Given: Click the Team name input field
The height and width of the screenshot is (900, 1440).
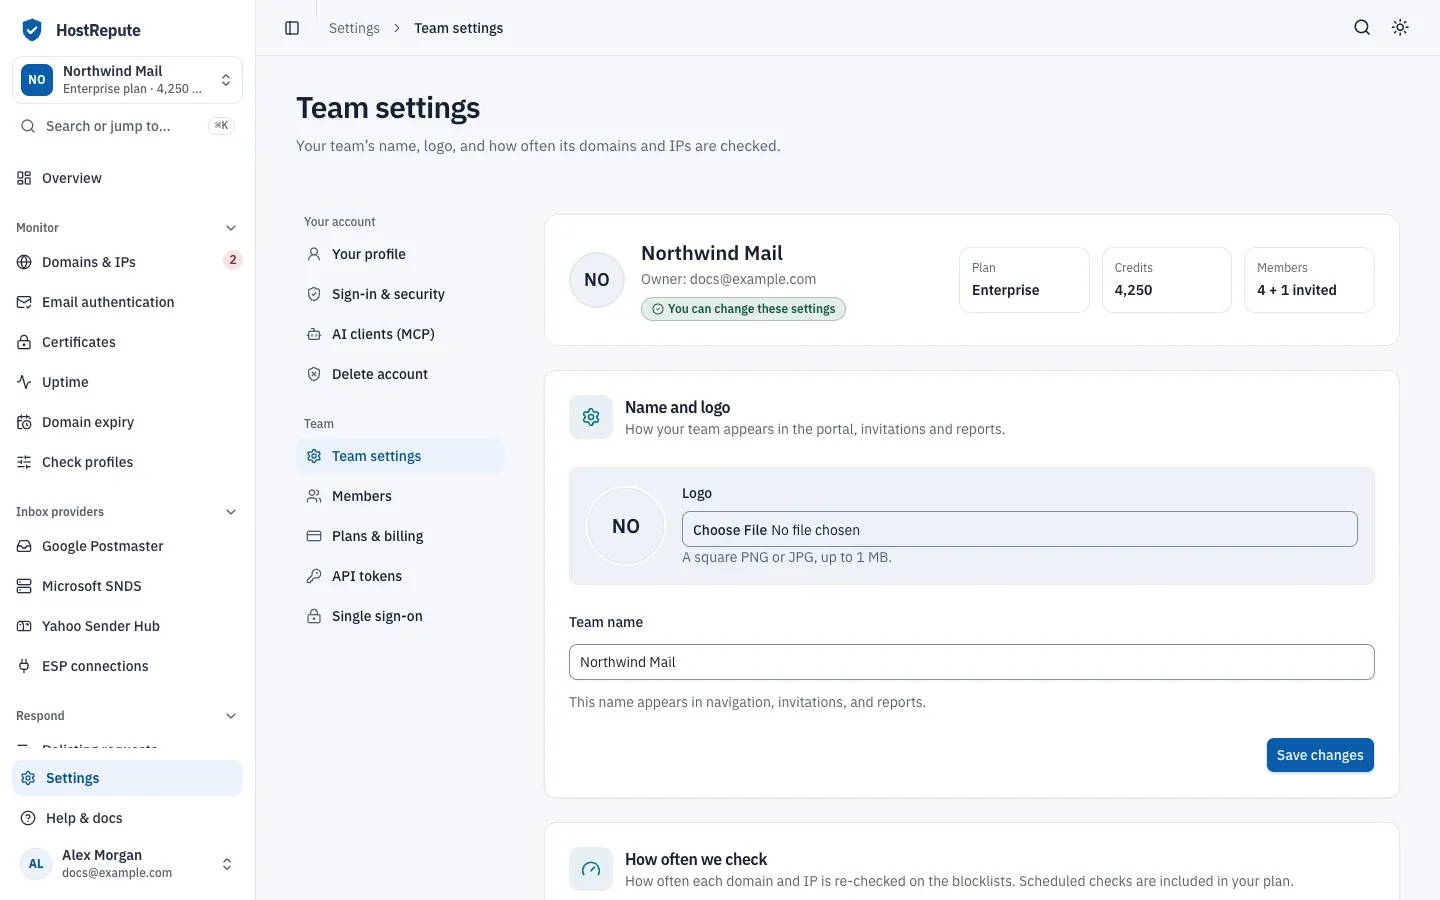Looking at the screenshot, I should (x=971, y=662).
